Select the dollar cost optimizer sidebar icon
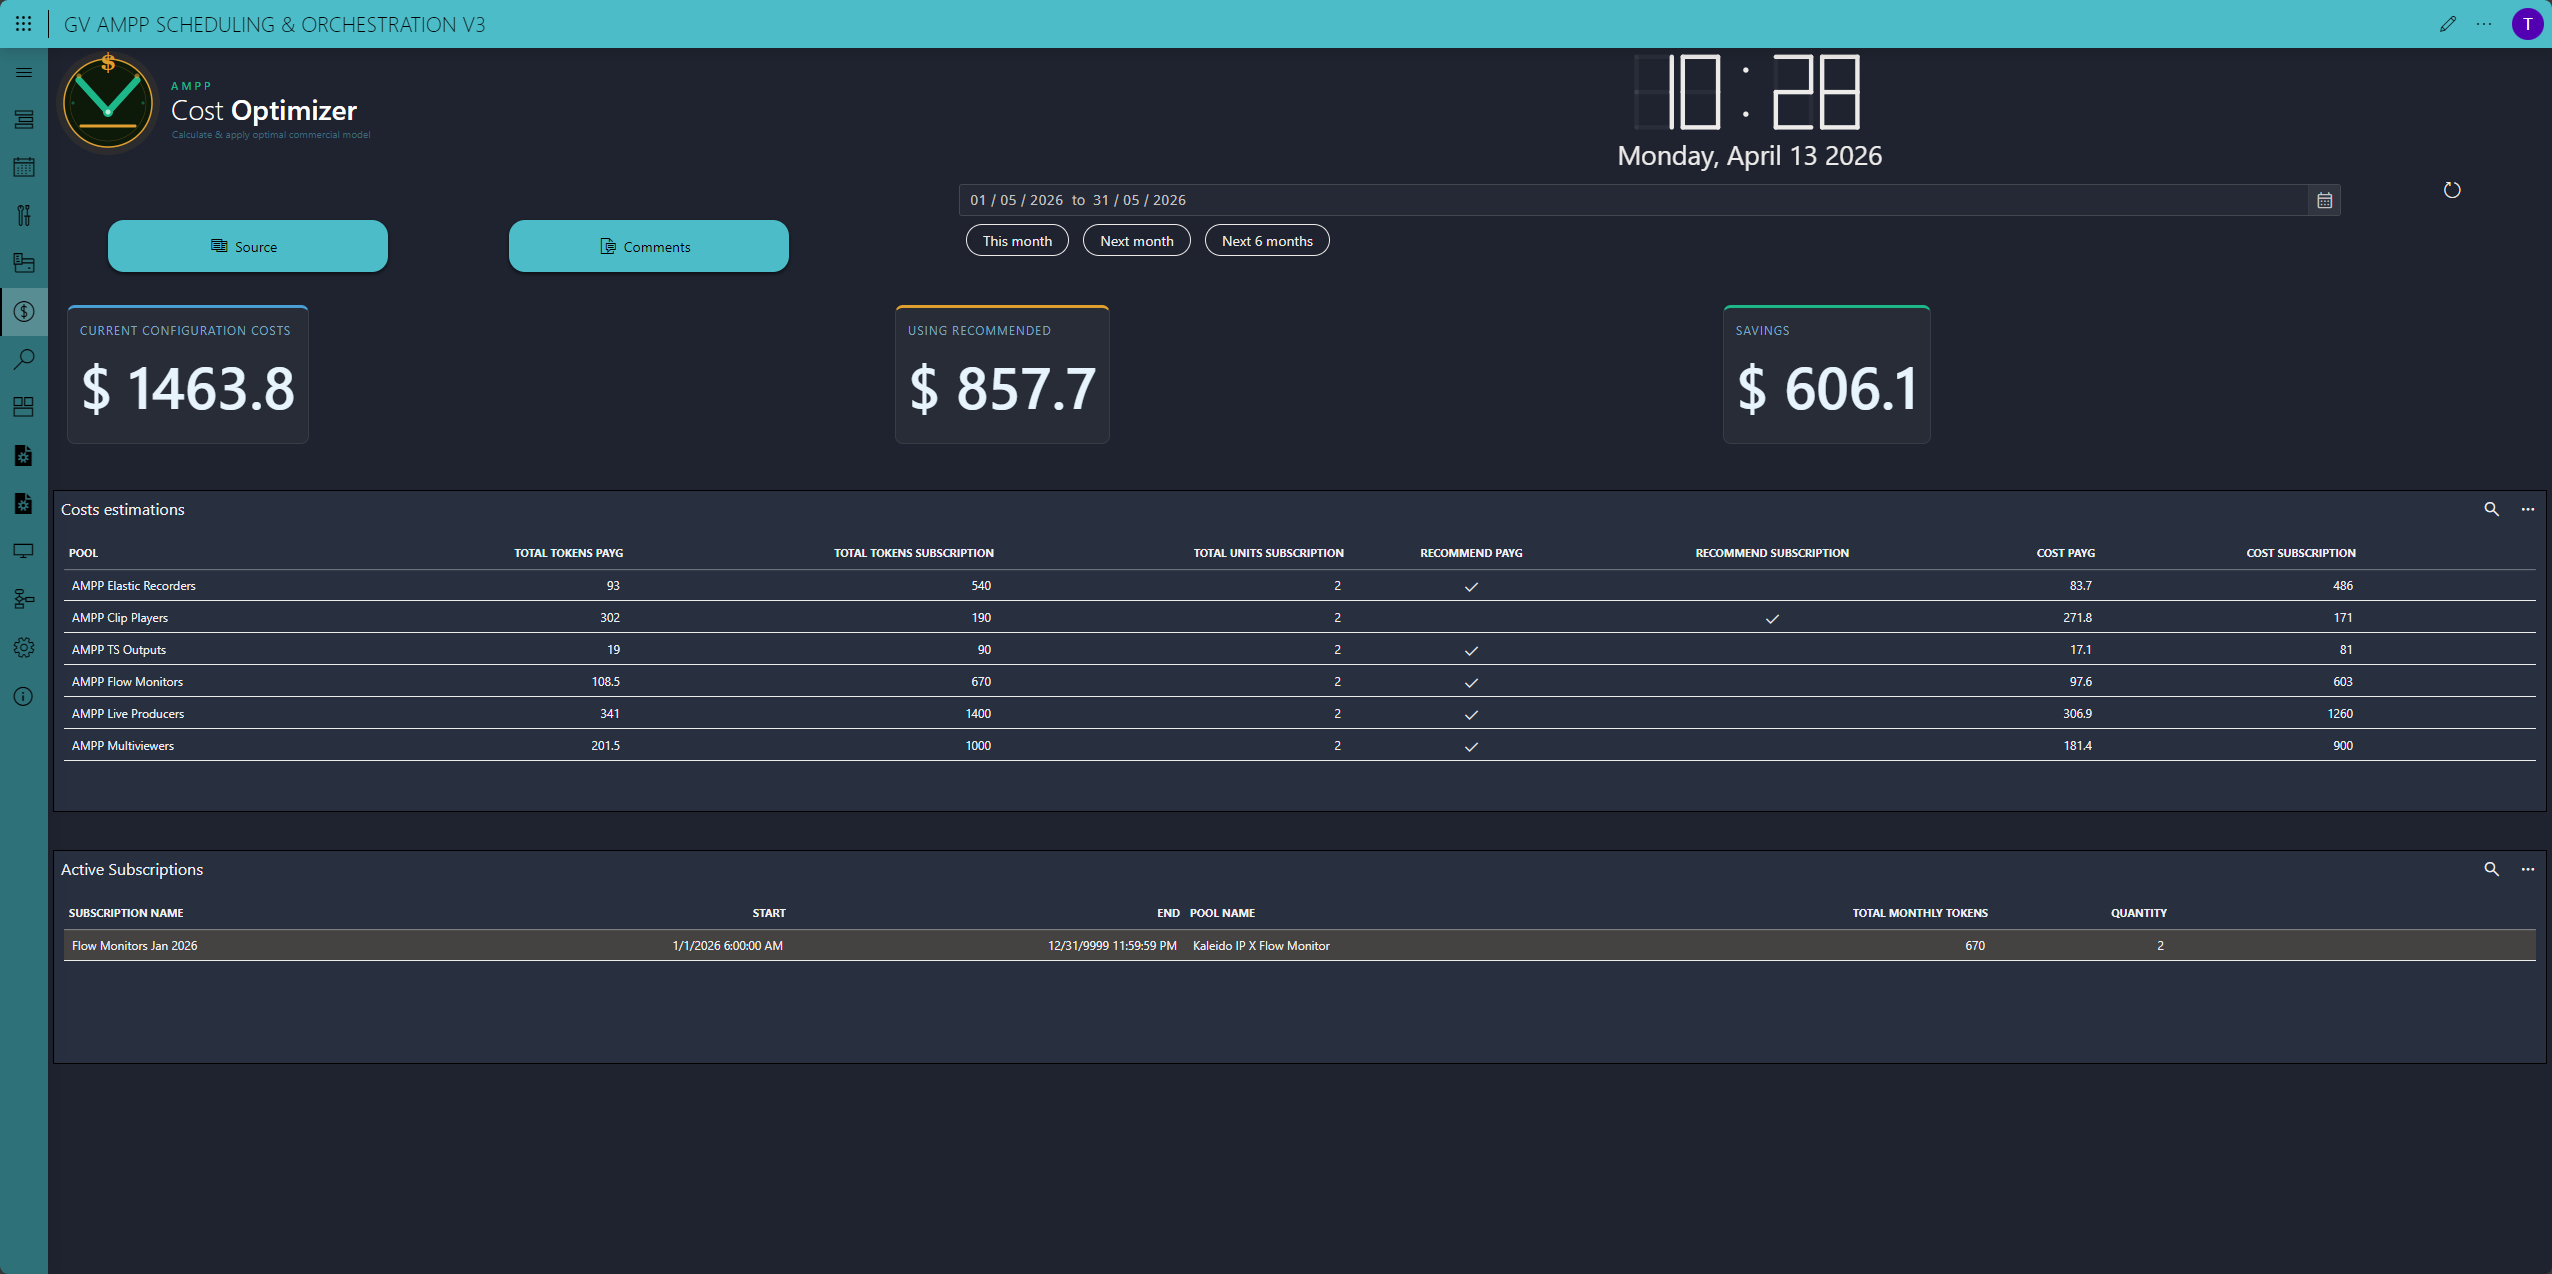This screenshot has width=2552, height=1274. (24, 311)
